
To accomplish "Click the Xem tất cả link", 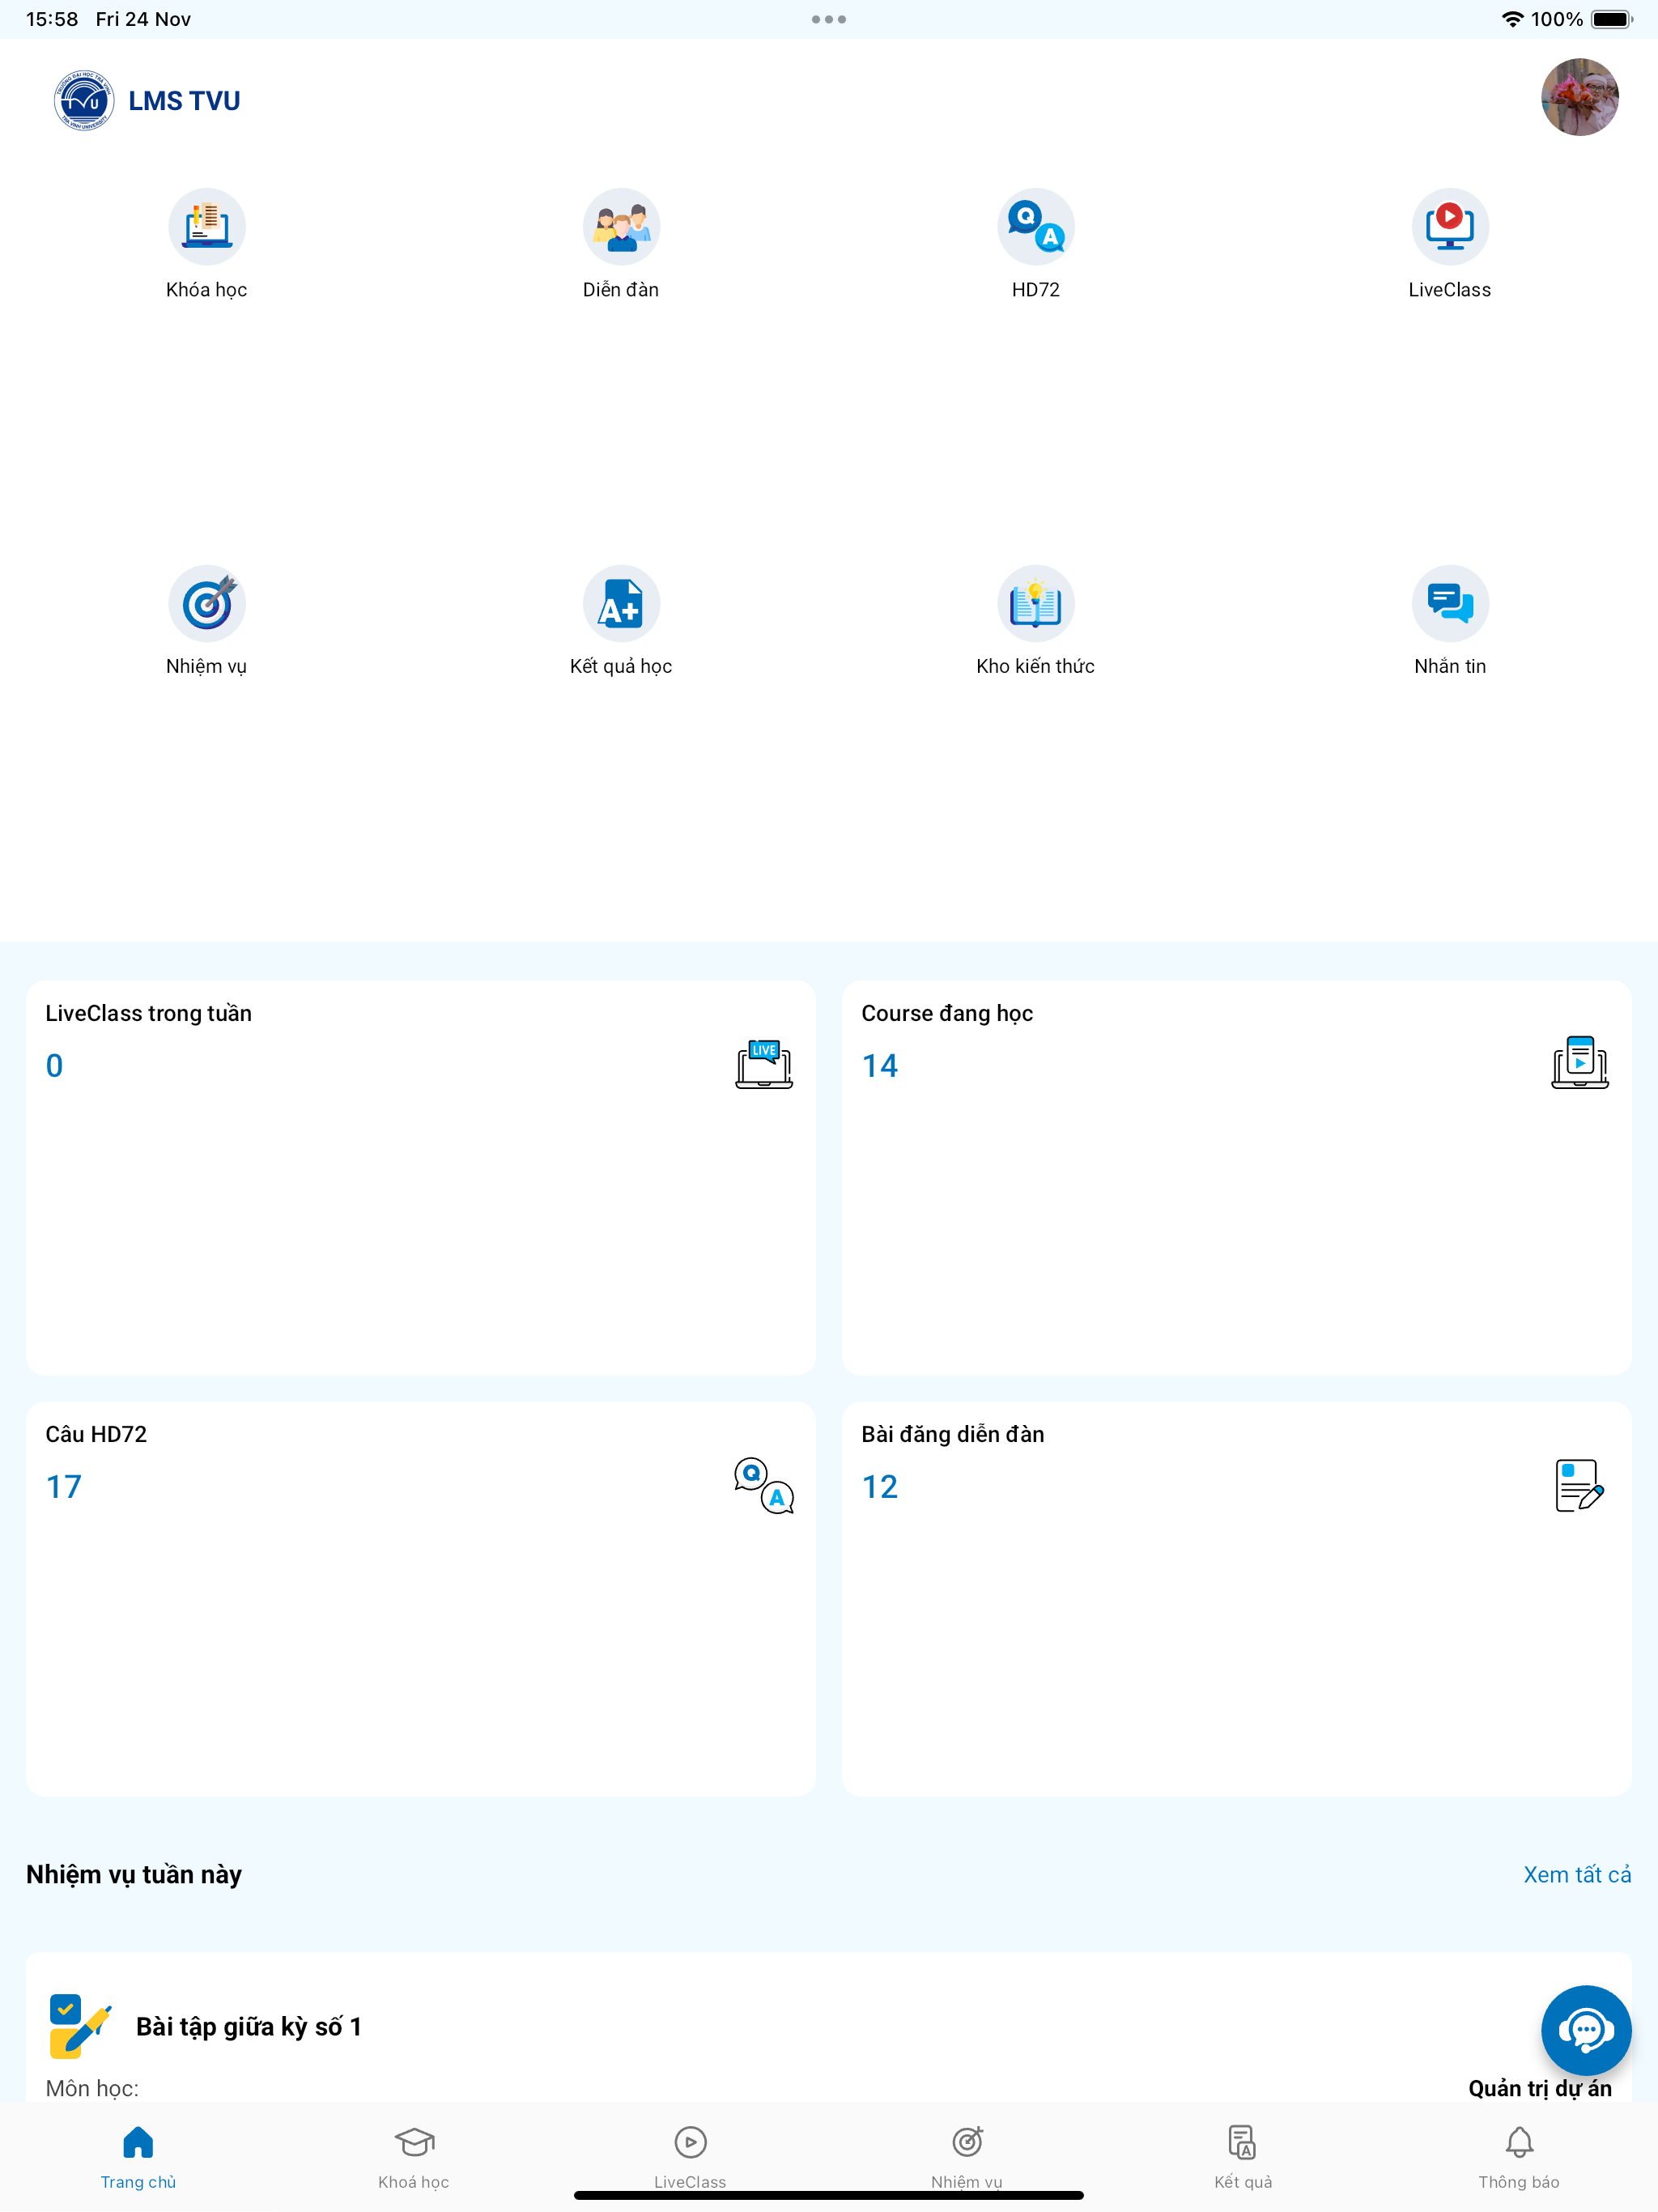I will click(x=1577, y=1875).
